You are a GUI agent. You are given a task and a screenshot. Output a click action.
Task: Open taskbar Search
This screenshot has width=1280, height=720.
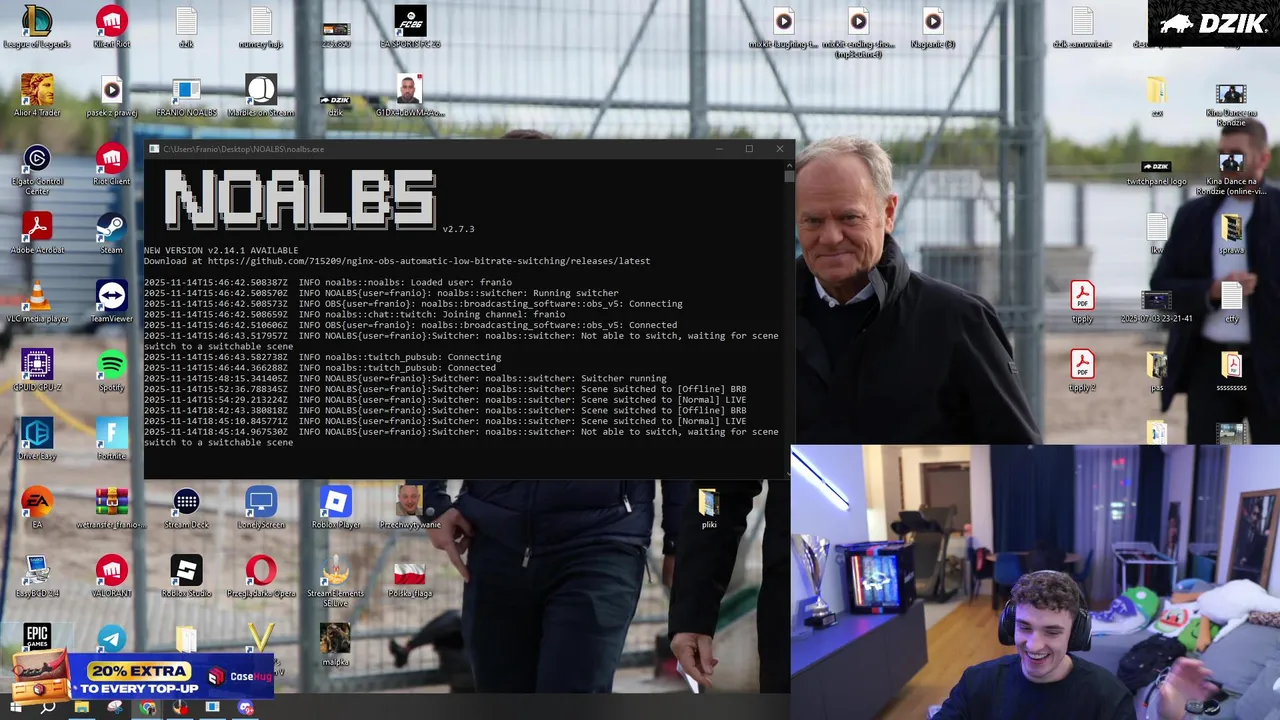[x=48, y=708]
